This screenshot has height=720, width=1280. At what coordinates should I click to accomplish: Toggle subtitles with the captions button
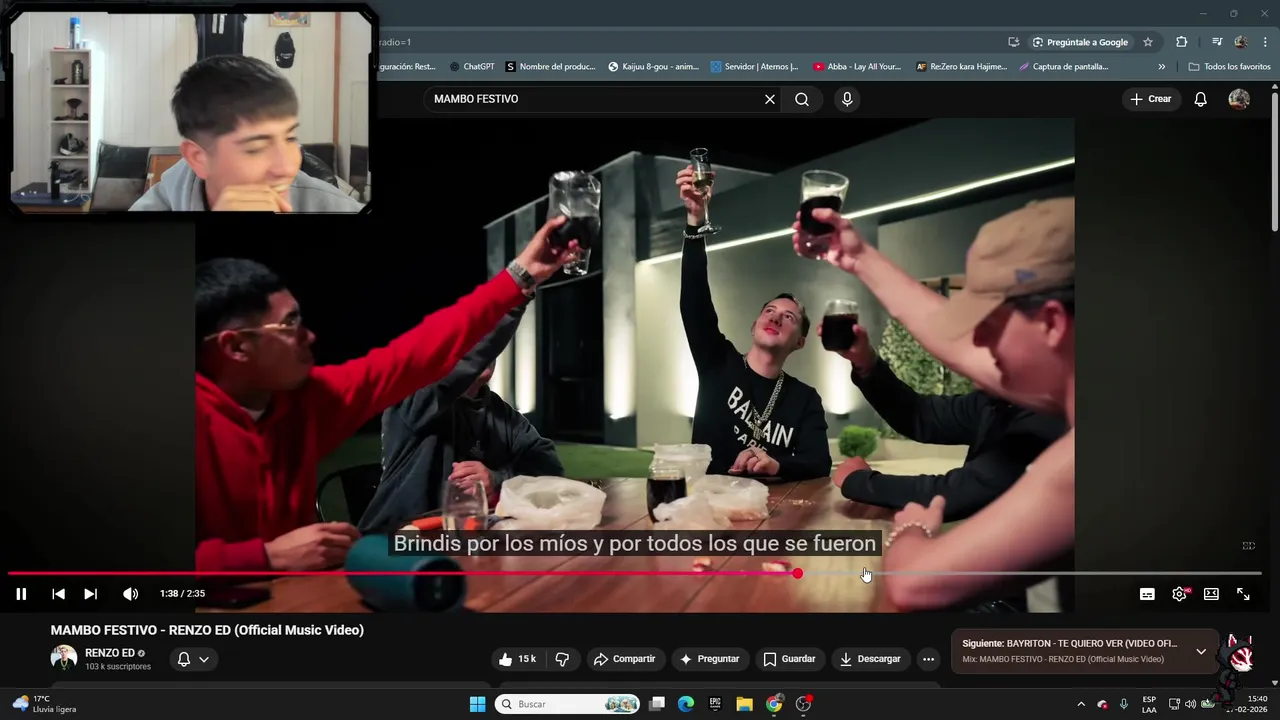pos(1147,594)
